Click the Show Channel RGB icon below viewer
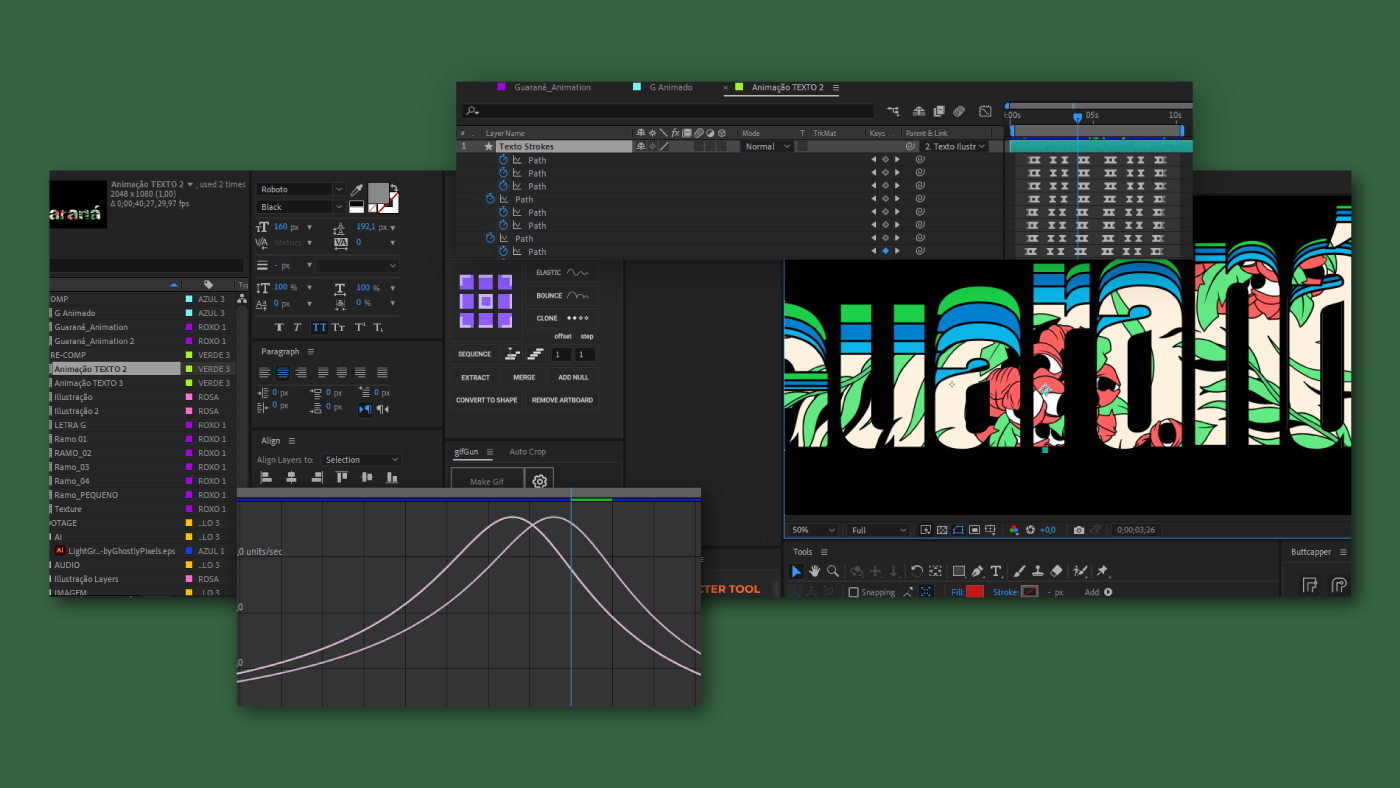Screen dimensions: 1400x788 (x=1014, y=530)
